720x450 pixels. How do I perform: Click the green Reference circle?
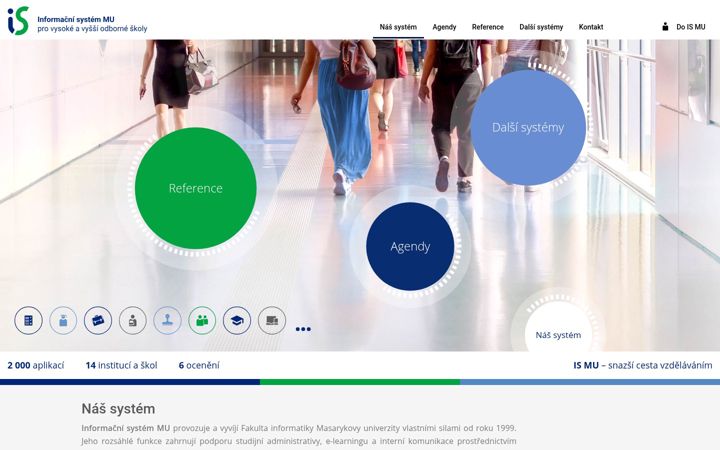(x=196, y=188)
